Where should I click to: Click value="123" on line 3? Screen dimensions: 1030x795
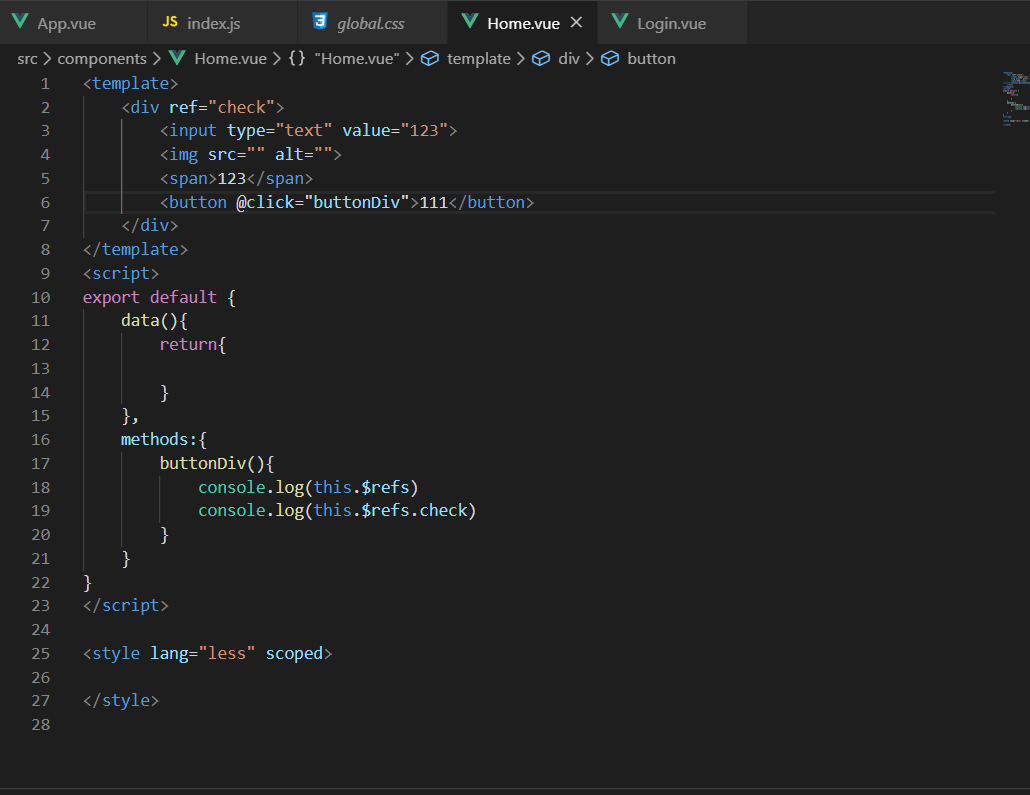click(x=395, y=131)
